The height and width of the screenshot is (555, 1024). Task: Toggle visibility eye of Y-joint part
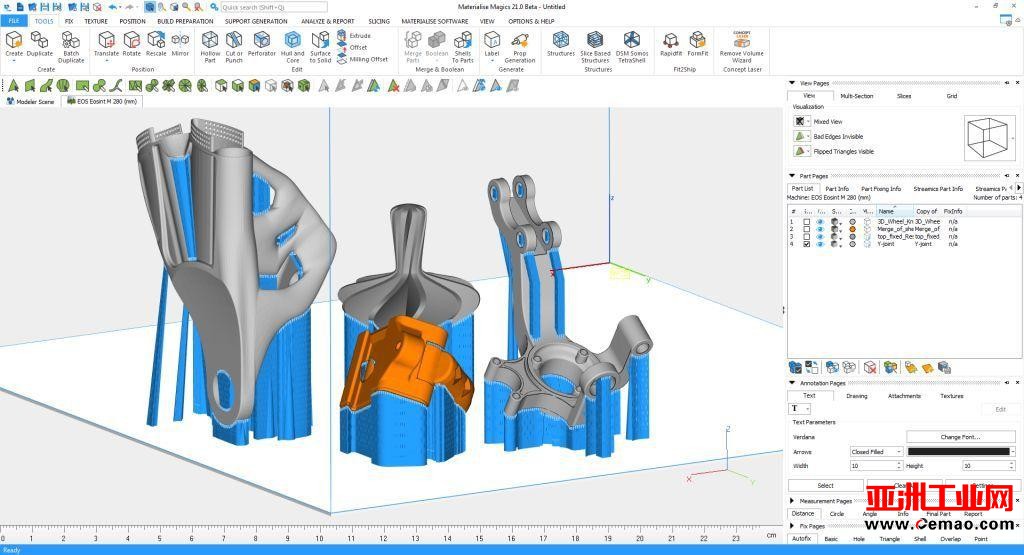tap(820, 244)
